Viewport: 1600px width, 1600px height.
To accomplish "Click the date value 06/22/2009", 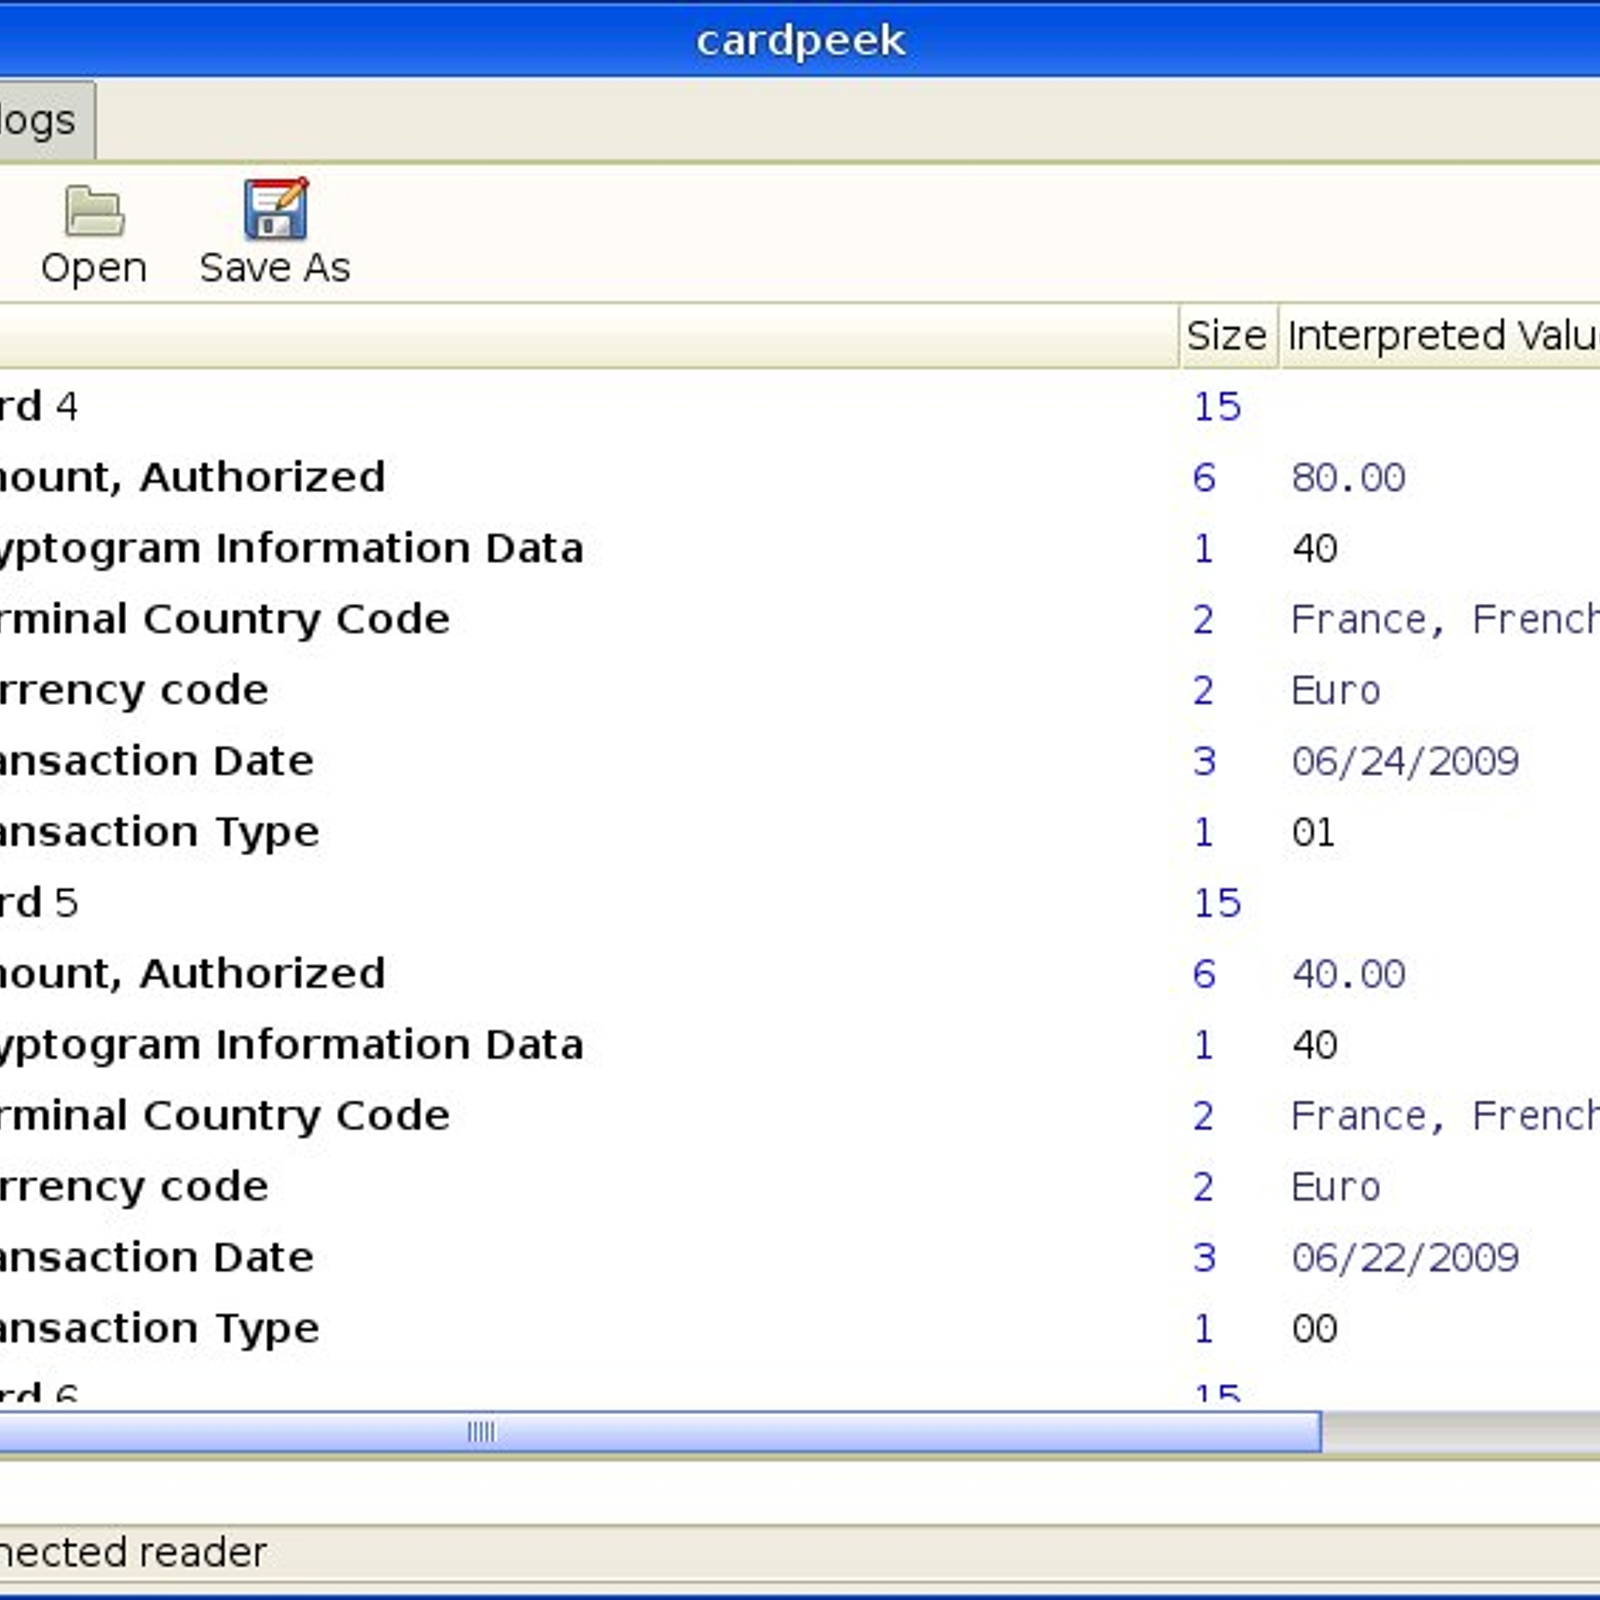I will [x=1405, y=1258].
